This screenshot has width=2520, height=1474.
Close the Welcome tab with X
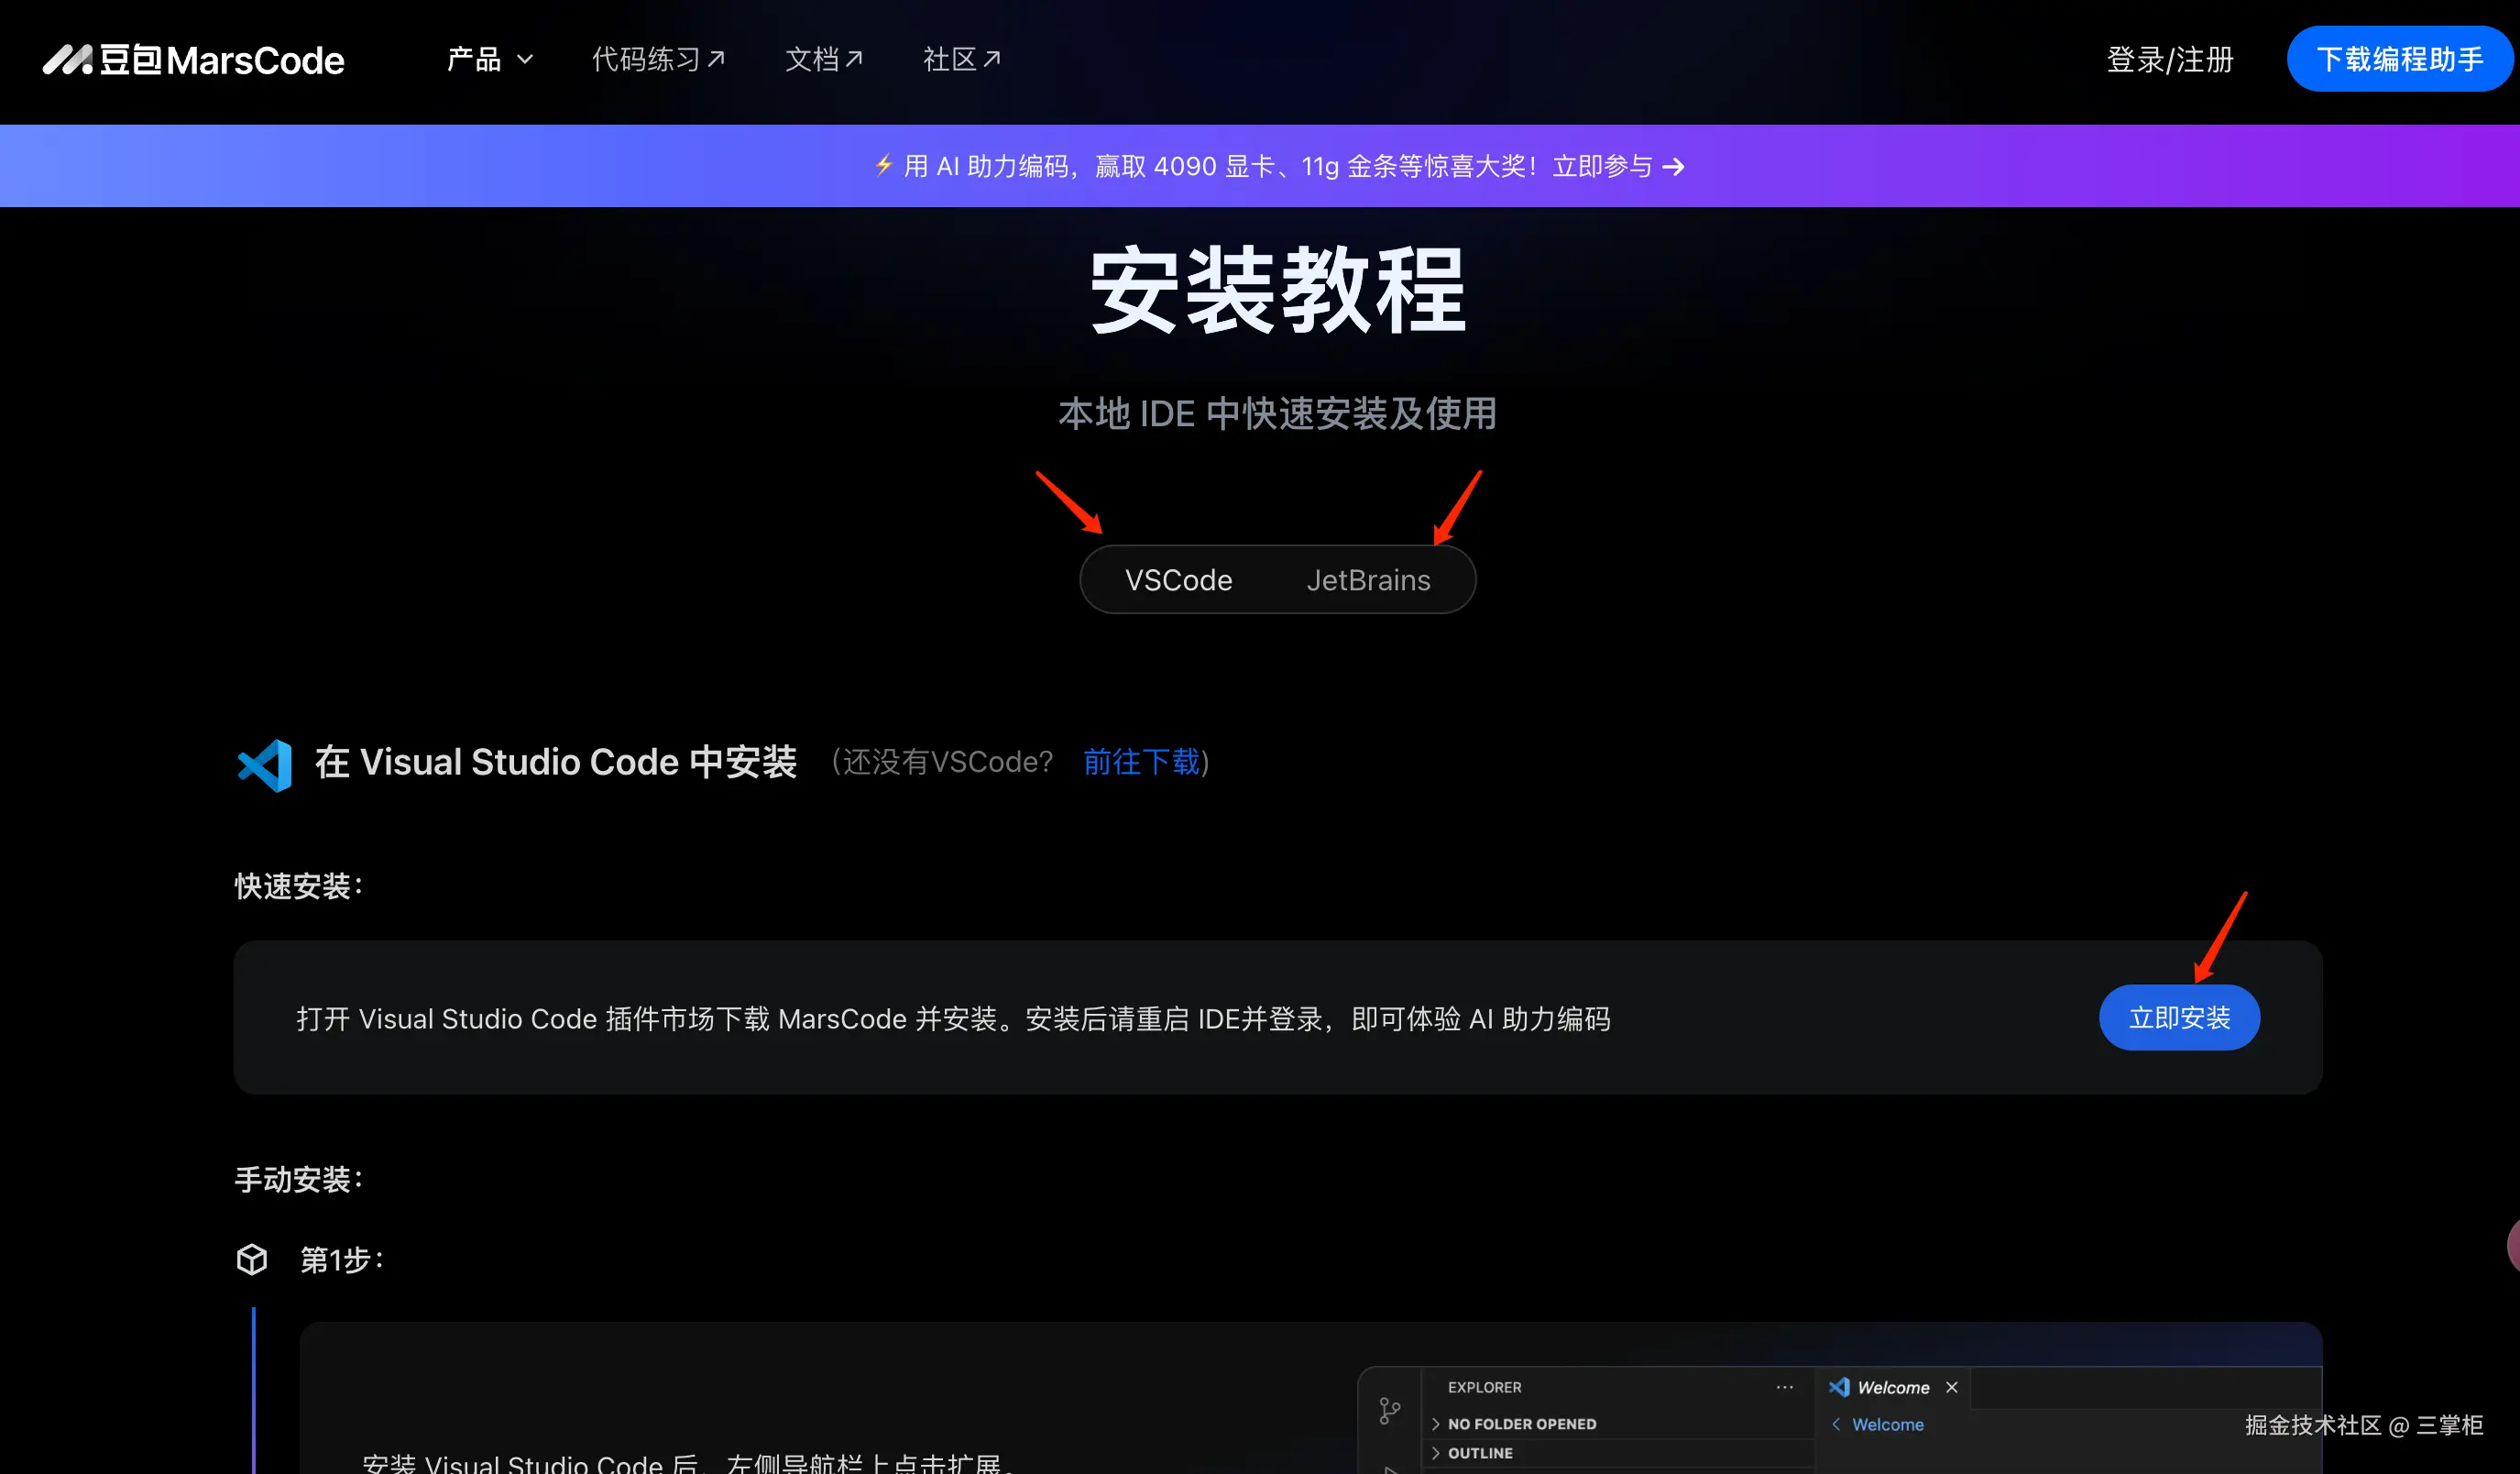(1951, 1387)
